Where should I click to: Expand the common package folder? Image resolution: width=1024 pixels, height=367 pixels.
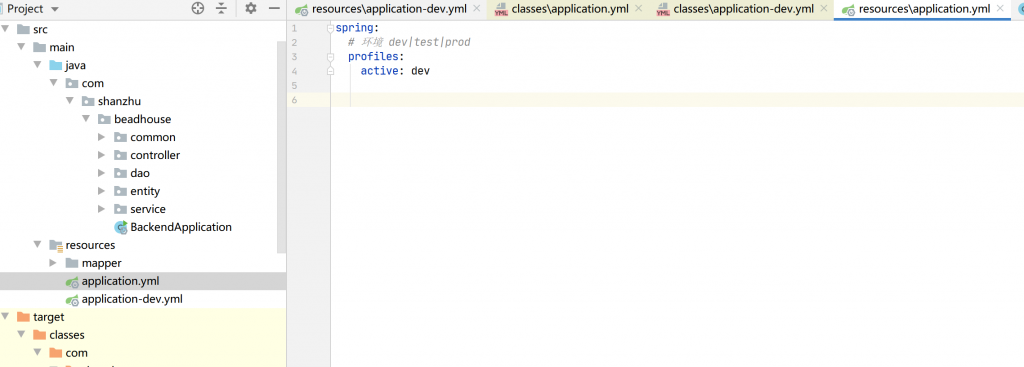[101, 137]
